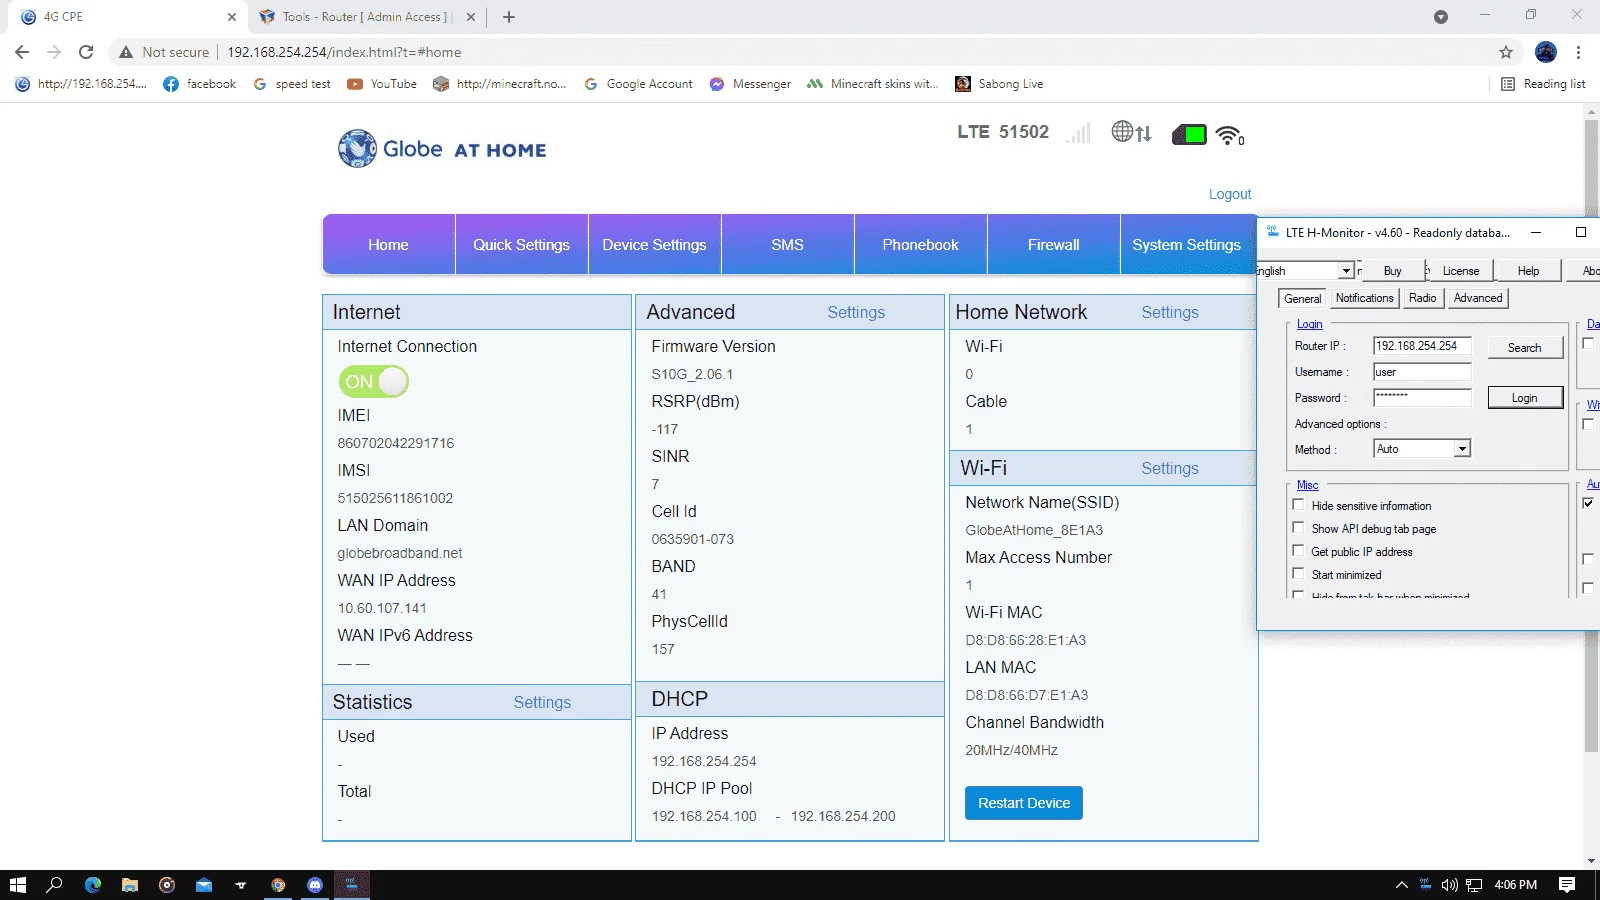Click the License button
This screenshot has height=900, width=1600.
point(1460,271)
